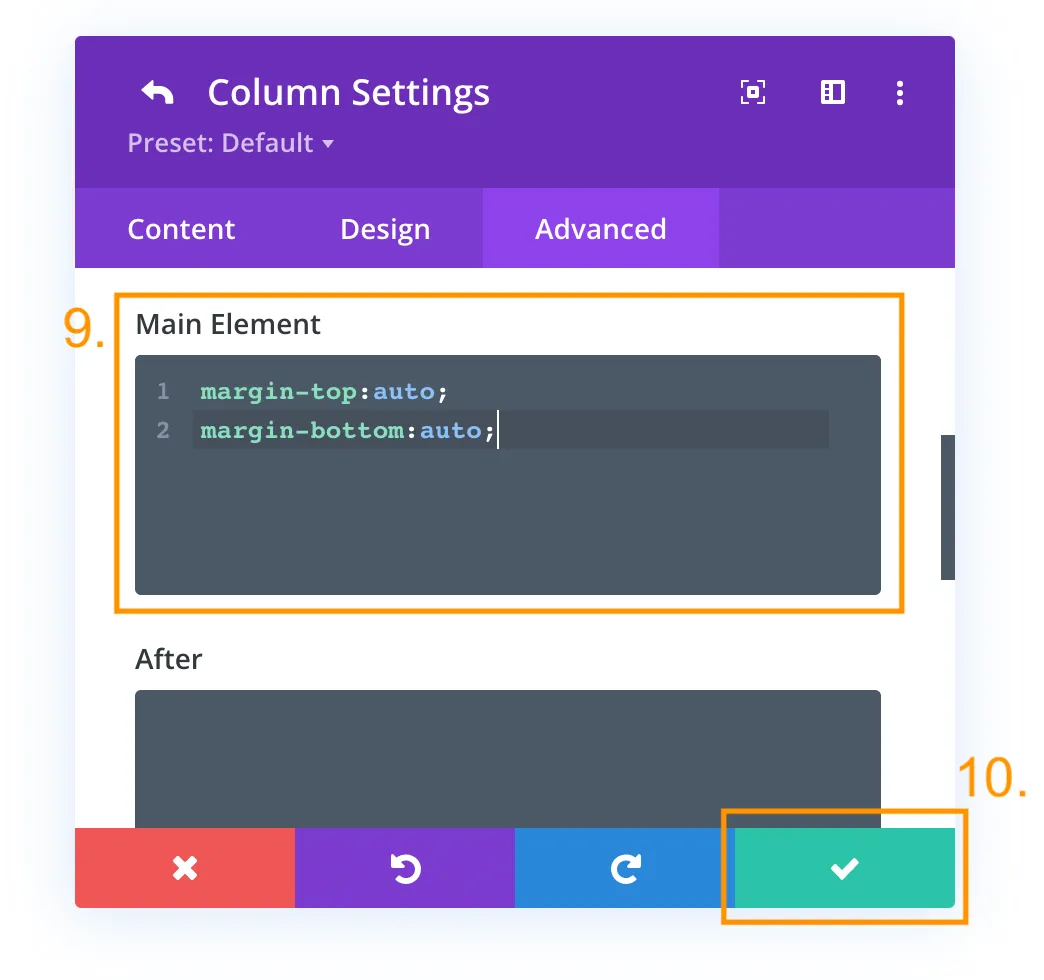Click the back arrow in Column Settings header

pos(157,91)
